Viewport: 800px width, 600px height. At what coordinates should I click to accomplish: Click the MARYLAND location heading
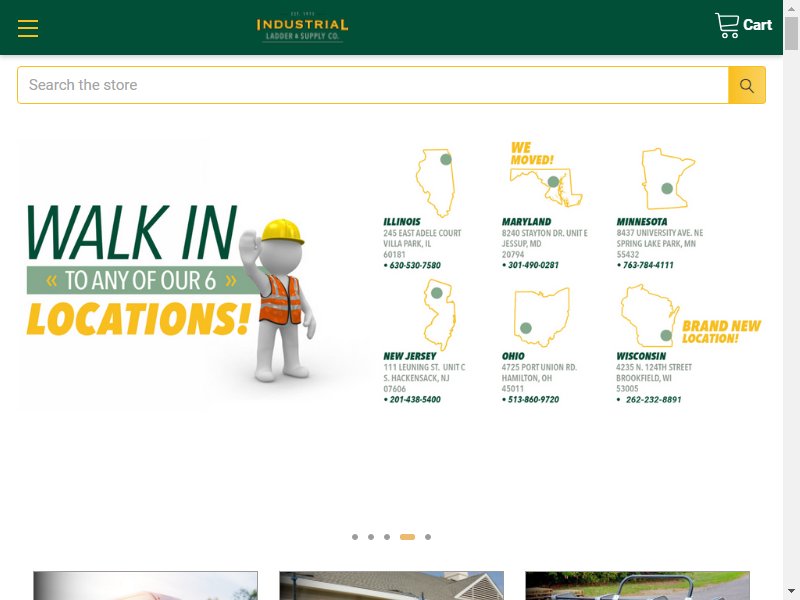527,222
